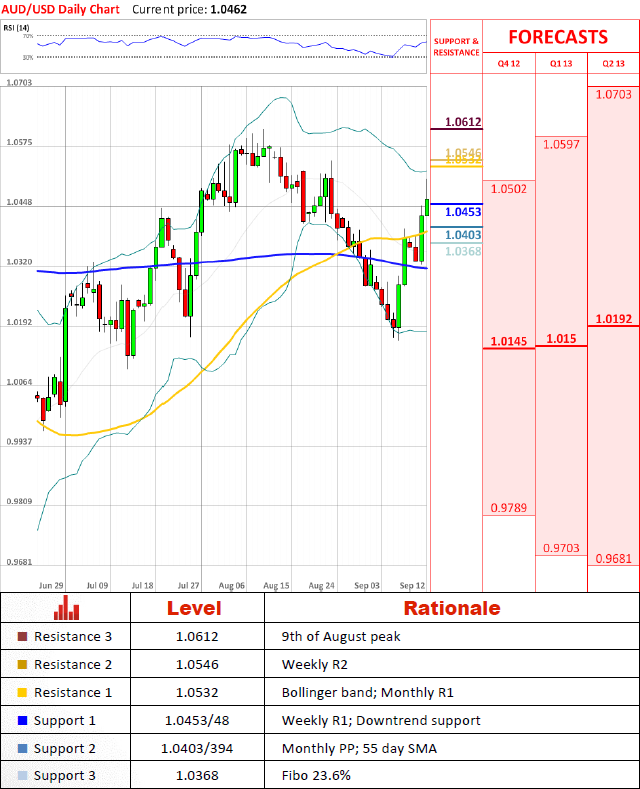Click the Support 3 light blue swatch
640x789 pixels.
pos(22,775)
